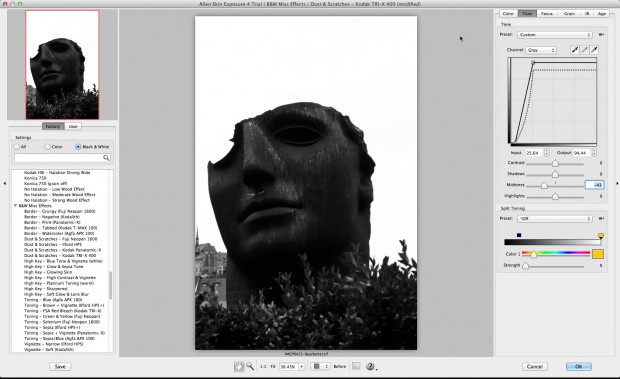Select the Hand pan tool
Image resolution: width=620 pixels, height=379 pixels.
pos(239,366)
